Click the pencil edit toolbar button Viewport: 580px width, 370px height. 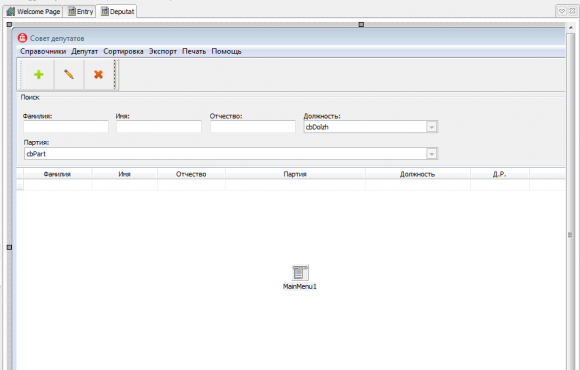tap(69, 74)
